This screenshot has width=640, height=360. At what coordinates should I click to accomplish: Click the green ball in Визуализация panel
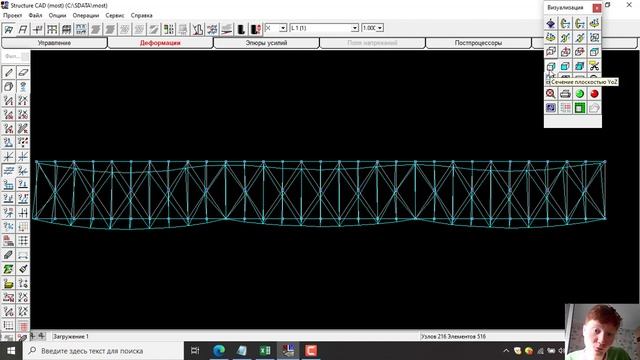pyautogui.click(x=580, y=93)
